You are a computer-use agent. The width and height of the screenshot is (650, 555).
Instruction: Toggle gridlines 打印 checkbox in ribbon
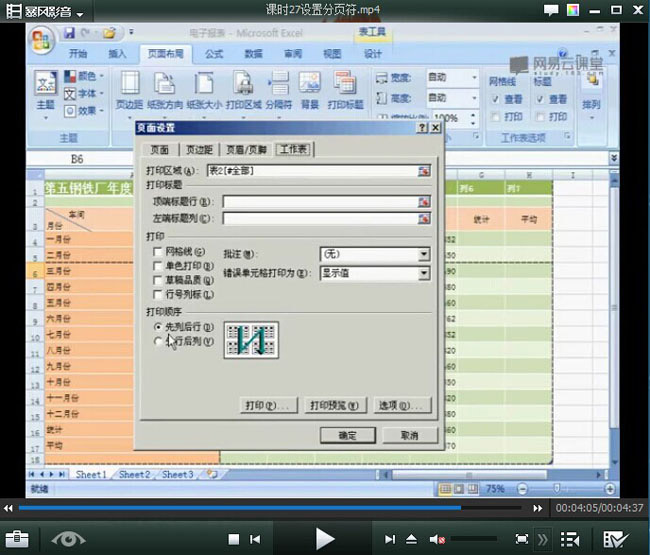(495, 116)
